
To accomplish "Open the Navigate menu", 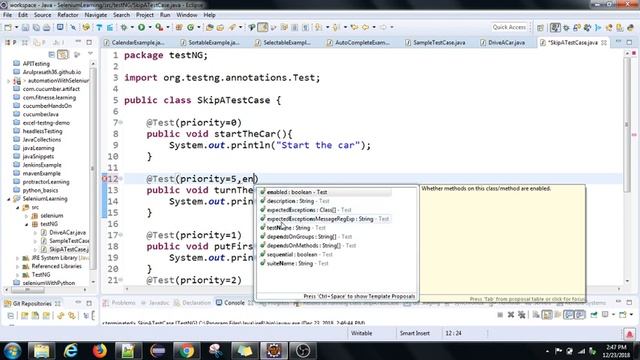I will click(96, 15).
